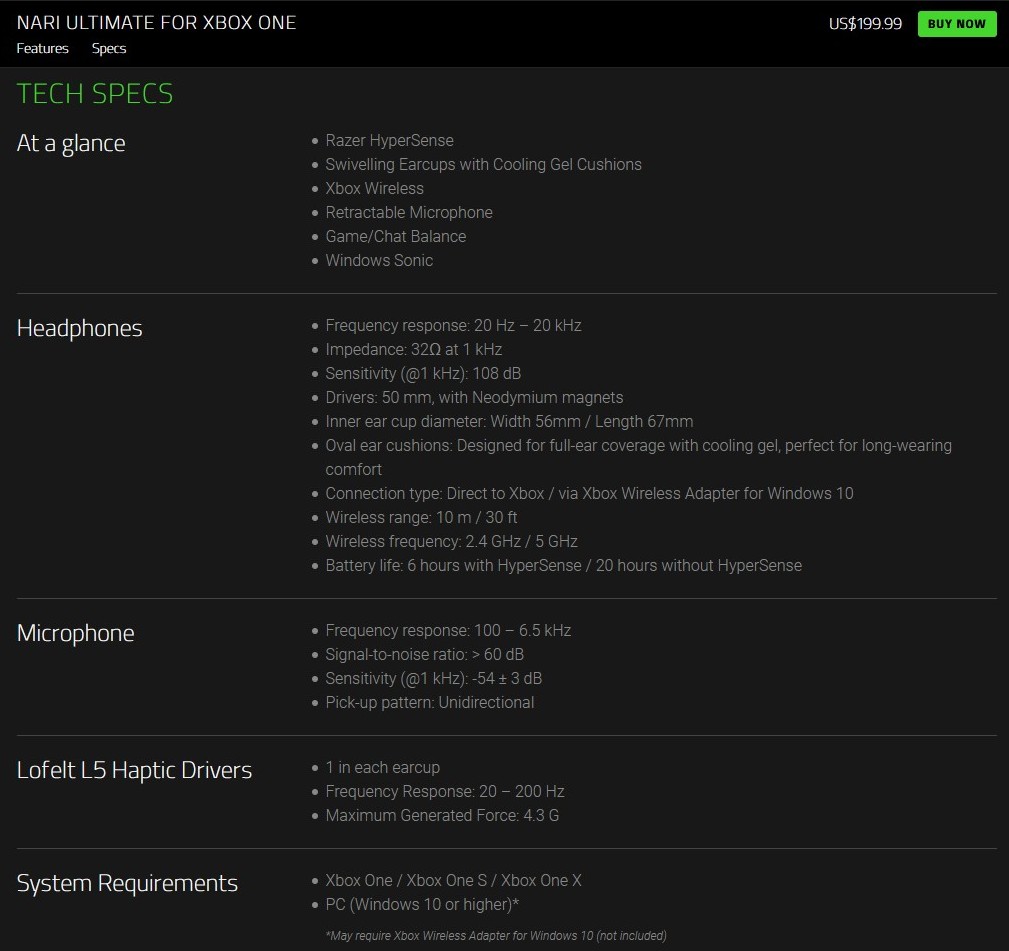Click the Lofelt L5 Haptic Drivers heading
Image resolution: width=1009 pixels, height=951 pixels.
tap(134, 770)
